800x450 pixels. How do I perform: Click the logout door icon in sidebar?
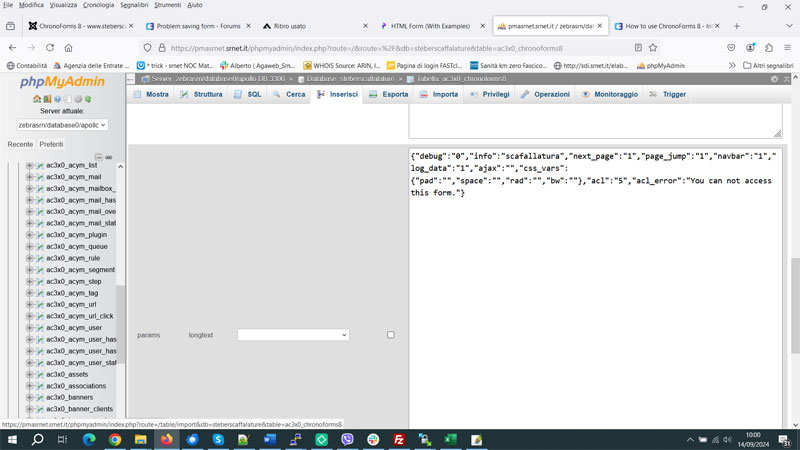[47, 99]
